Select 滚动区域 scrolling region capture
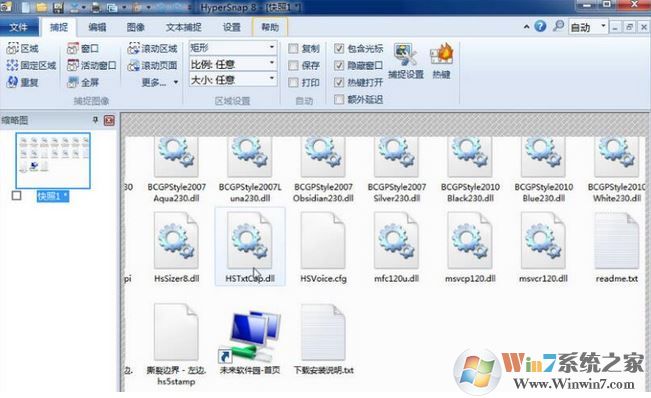651x398 pixels. point(152,49)
